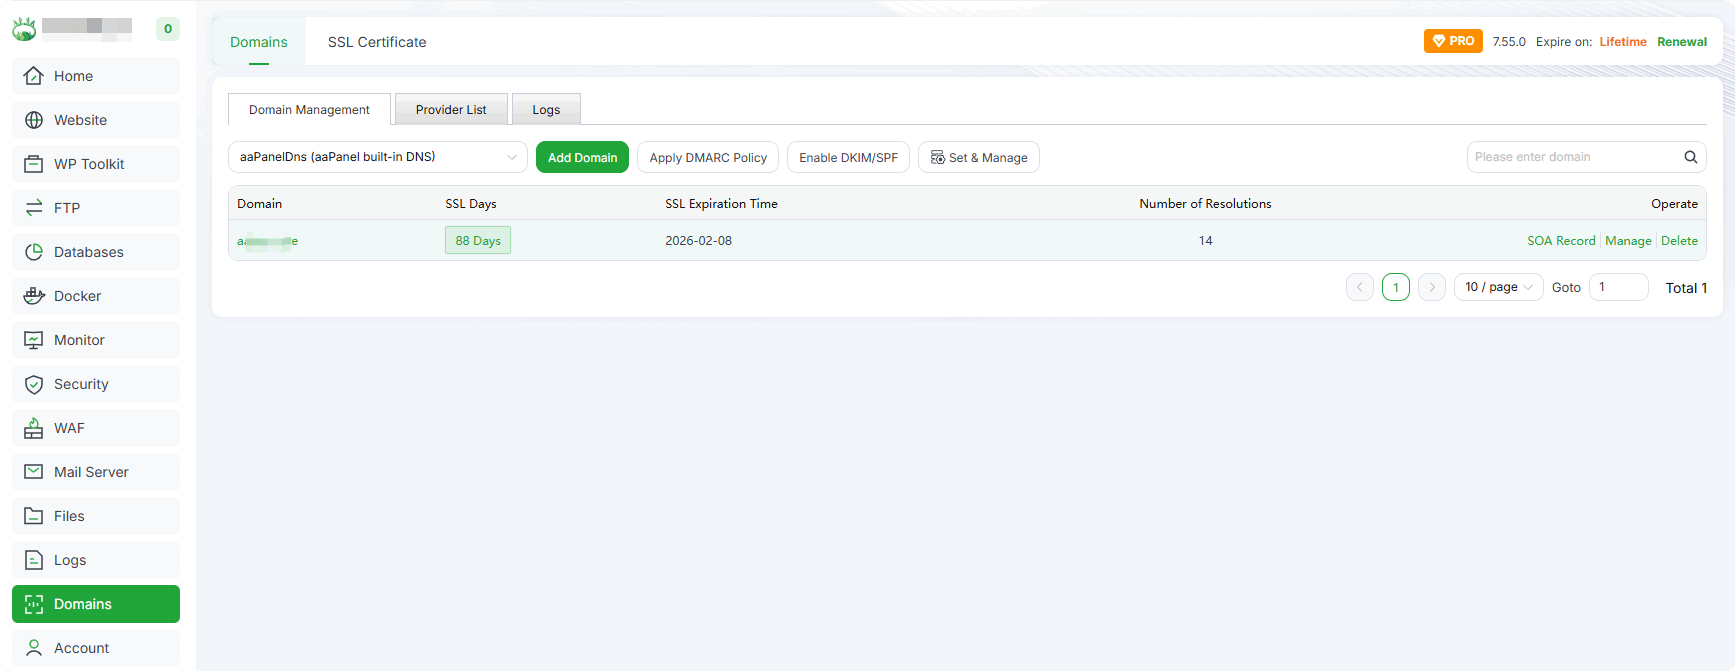Click the Databases icon in sidebar

tap(34, 252)
